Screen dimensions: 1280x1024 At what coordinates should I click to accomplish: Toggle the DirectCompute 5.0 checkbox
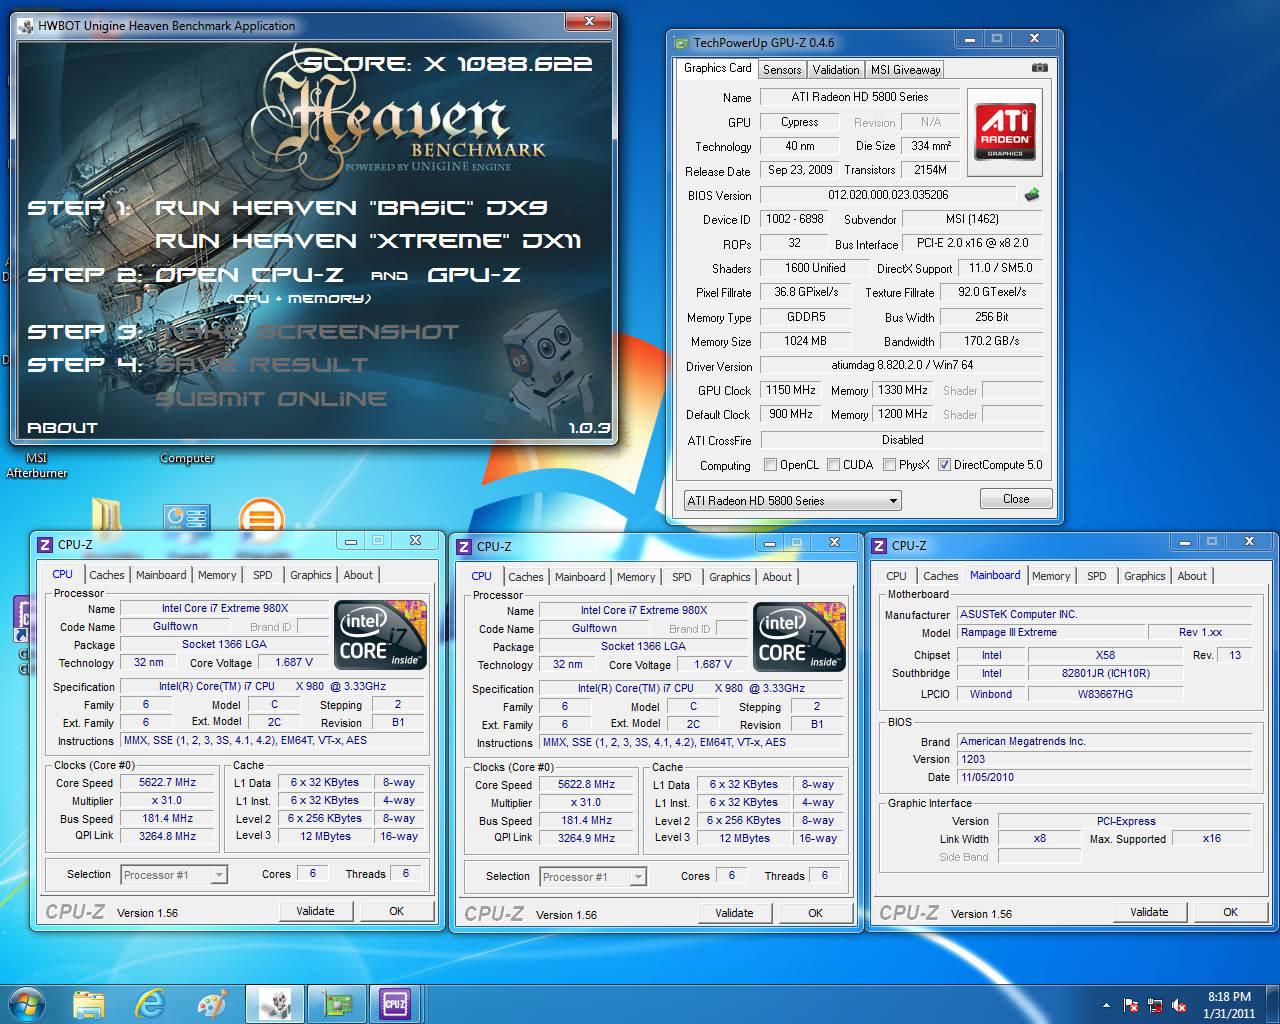pyautogui.click(x=944, y=465)
